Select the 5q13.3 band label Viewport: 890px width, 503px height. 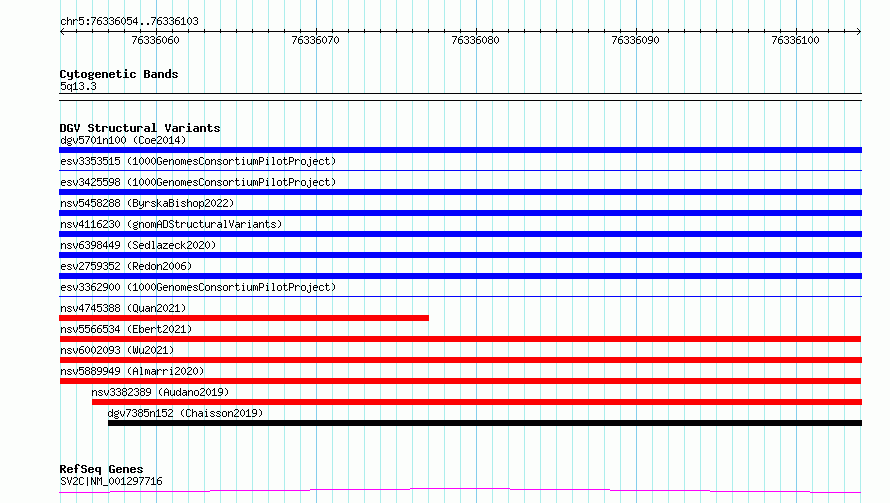coord(78,86)
